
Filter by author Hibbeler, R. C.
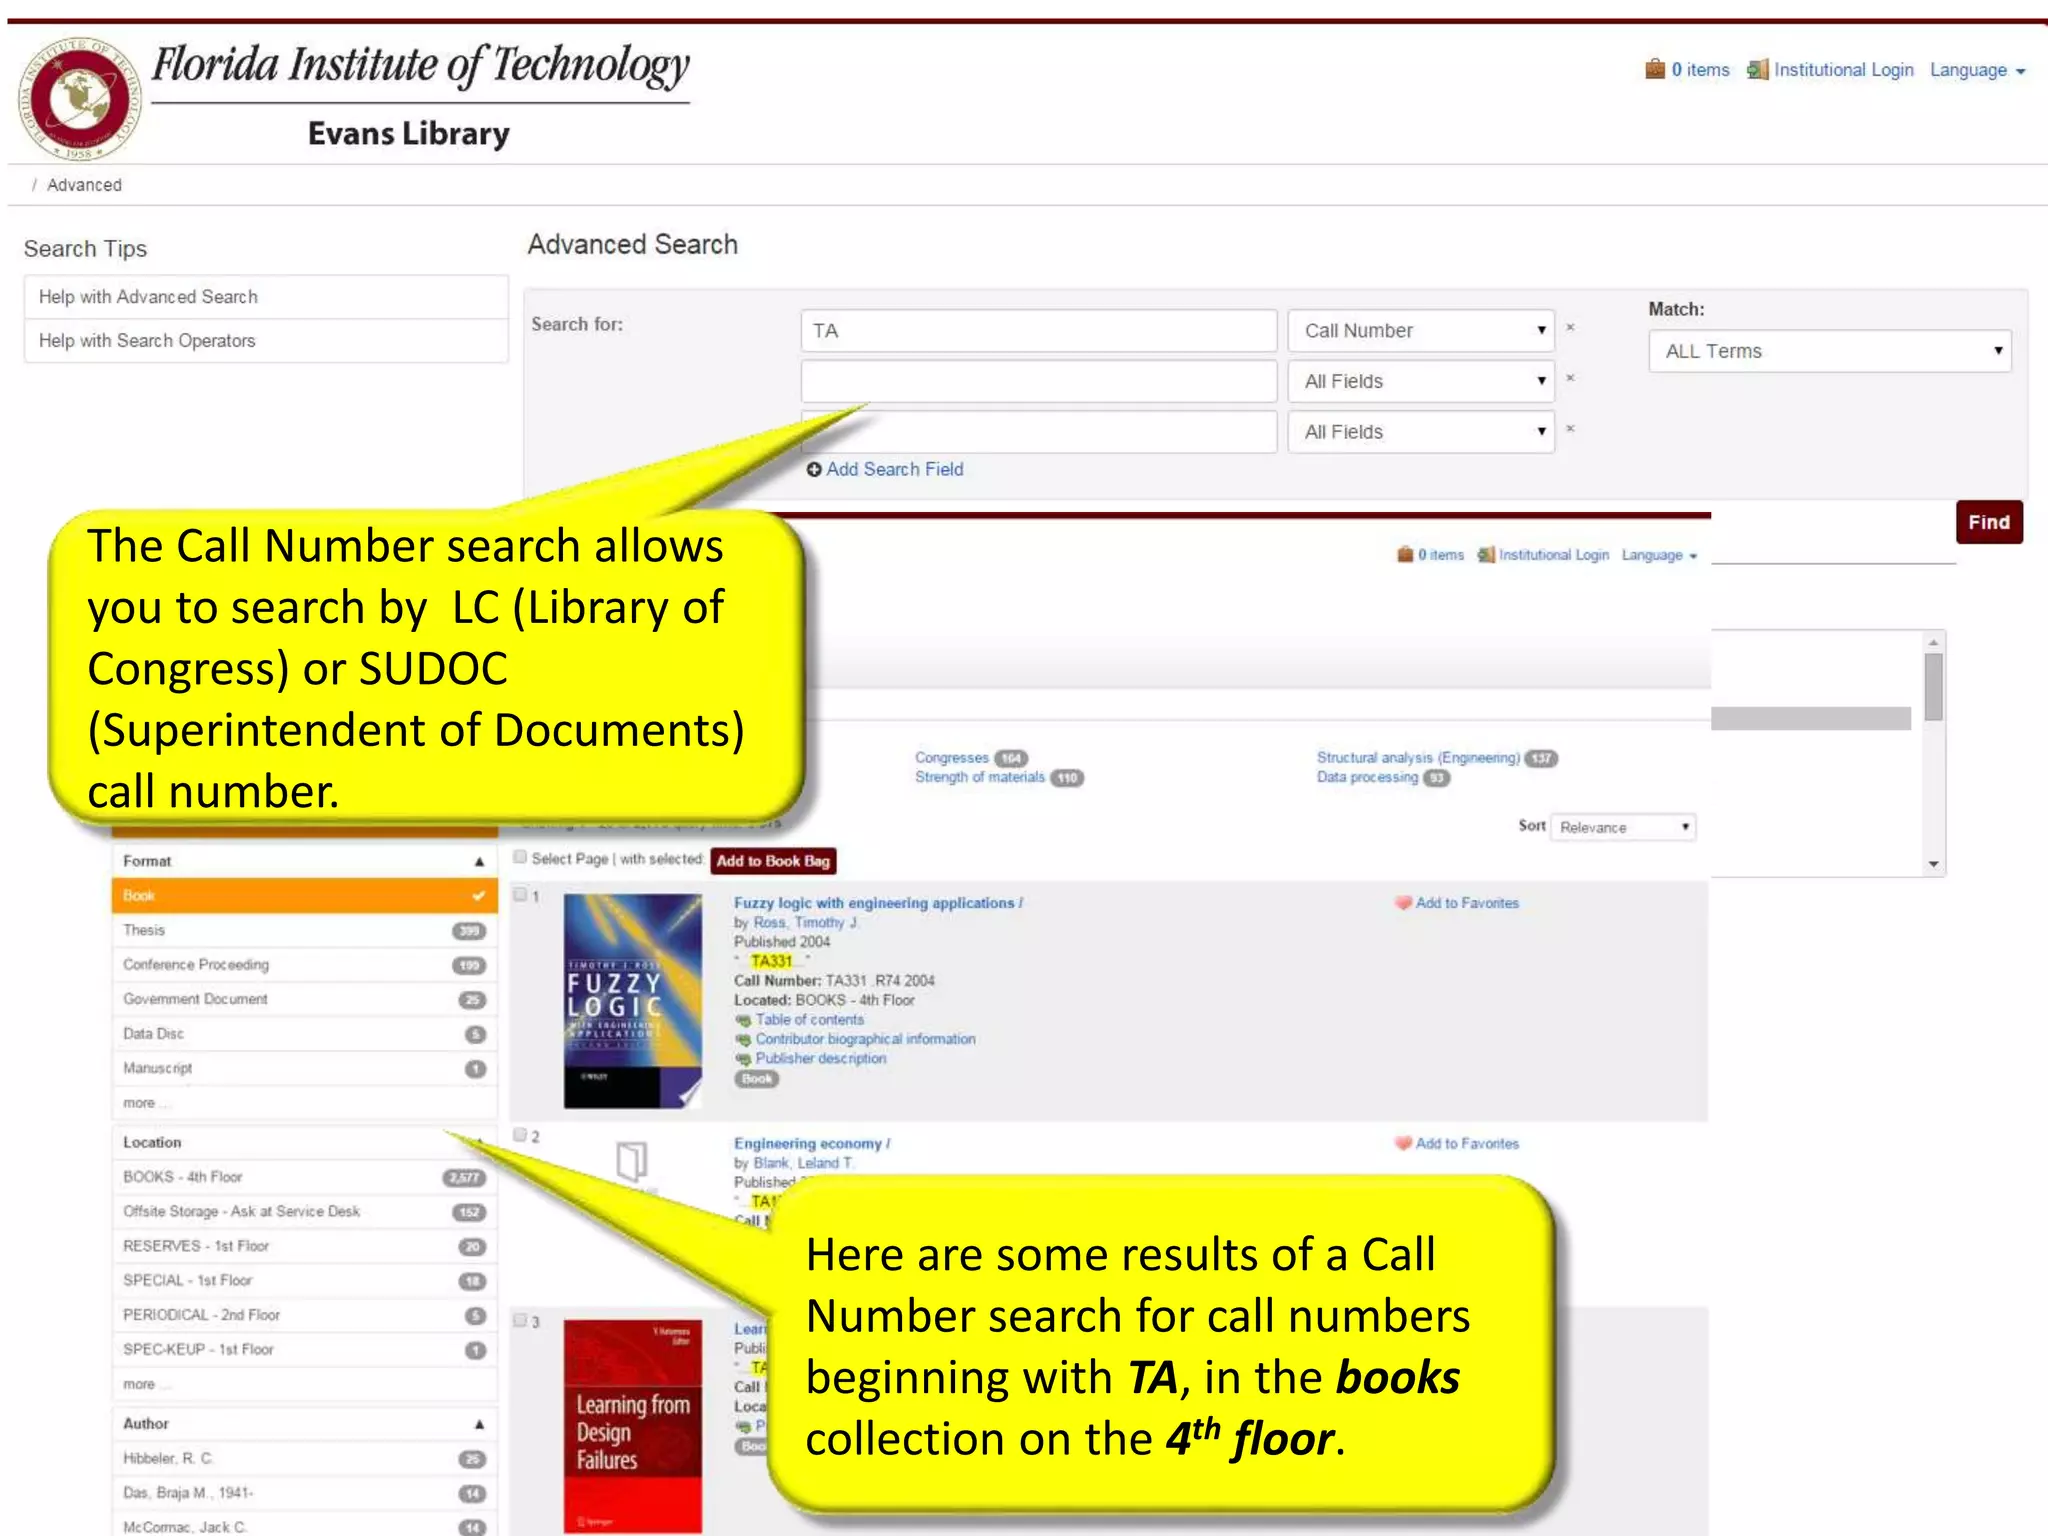[x=304, y=1458]
